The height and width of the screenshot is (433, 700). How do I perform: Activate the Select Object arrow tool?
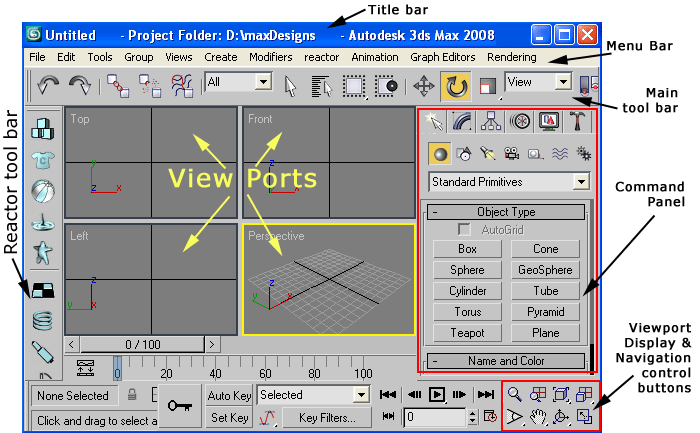pos(290,86)
